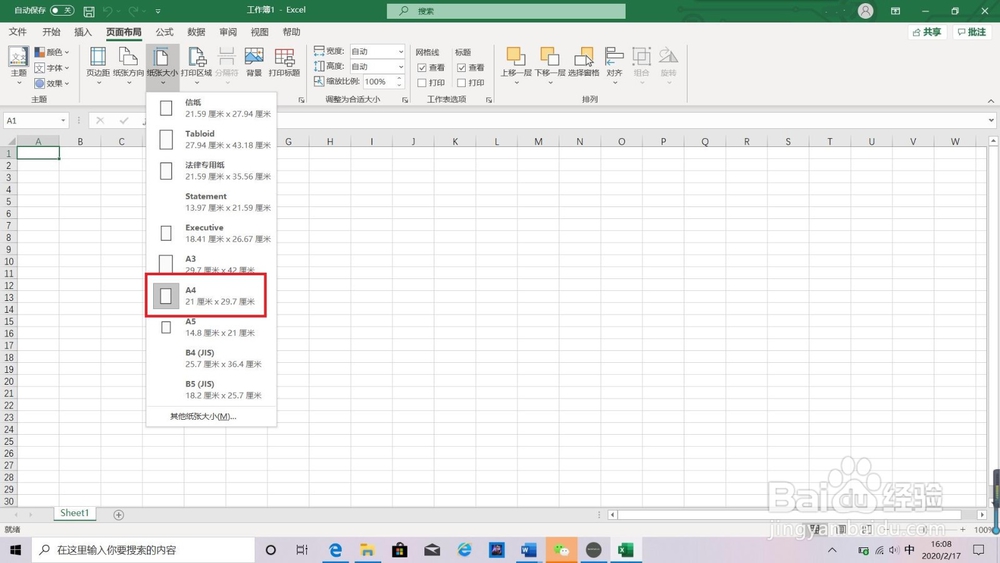Select B5 (JIS) paper size
The height and width of the screenshot is (563, 1000).
point(211,389)
